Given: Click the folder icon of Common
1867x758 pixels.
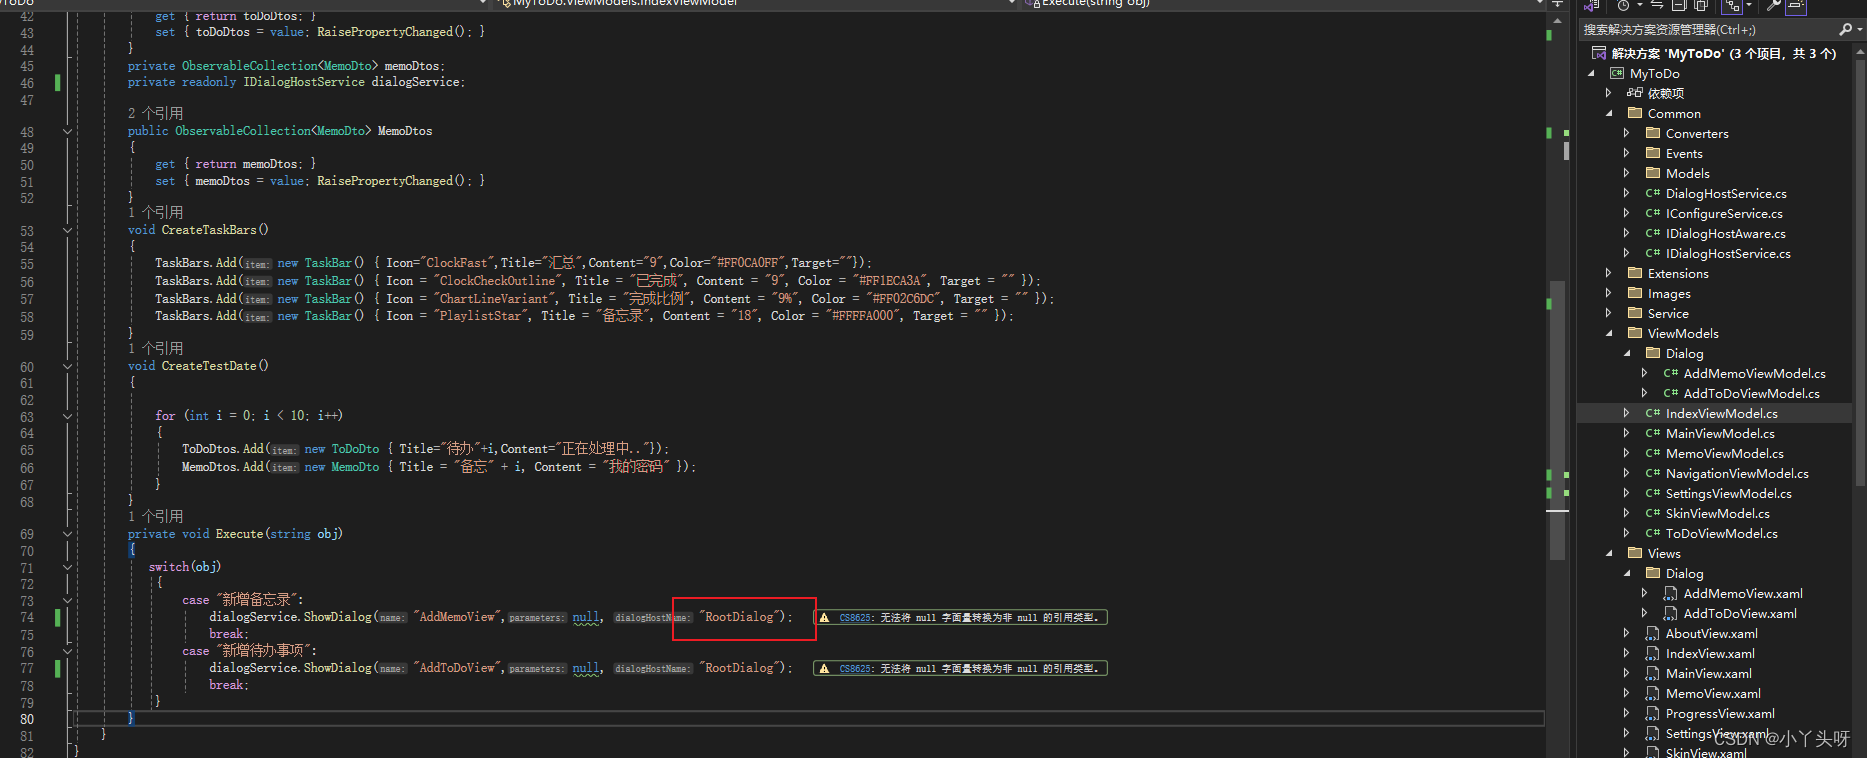Looking at the screenshot, I should click(x=1635, y=113).
